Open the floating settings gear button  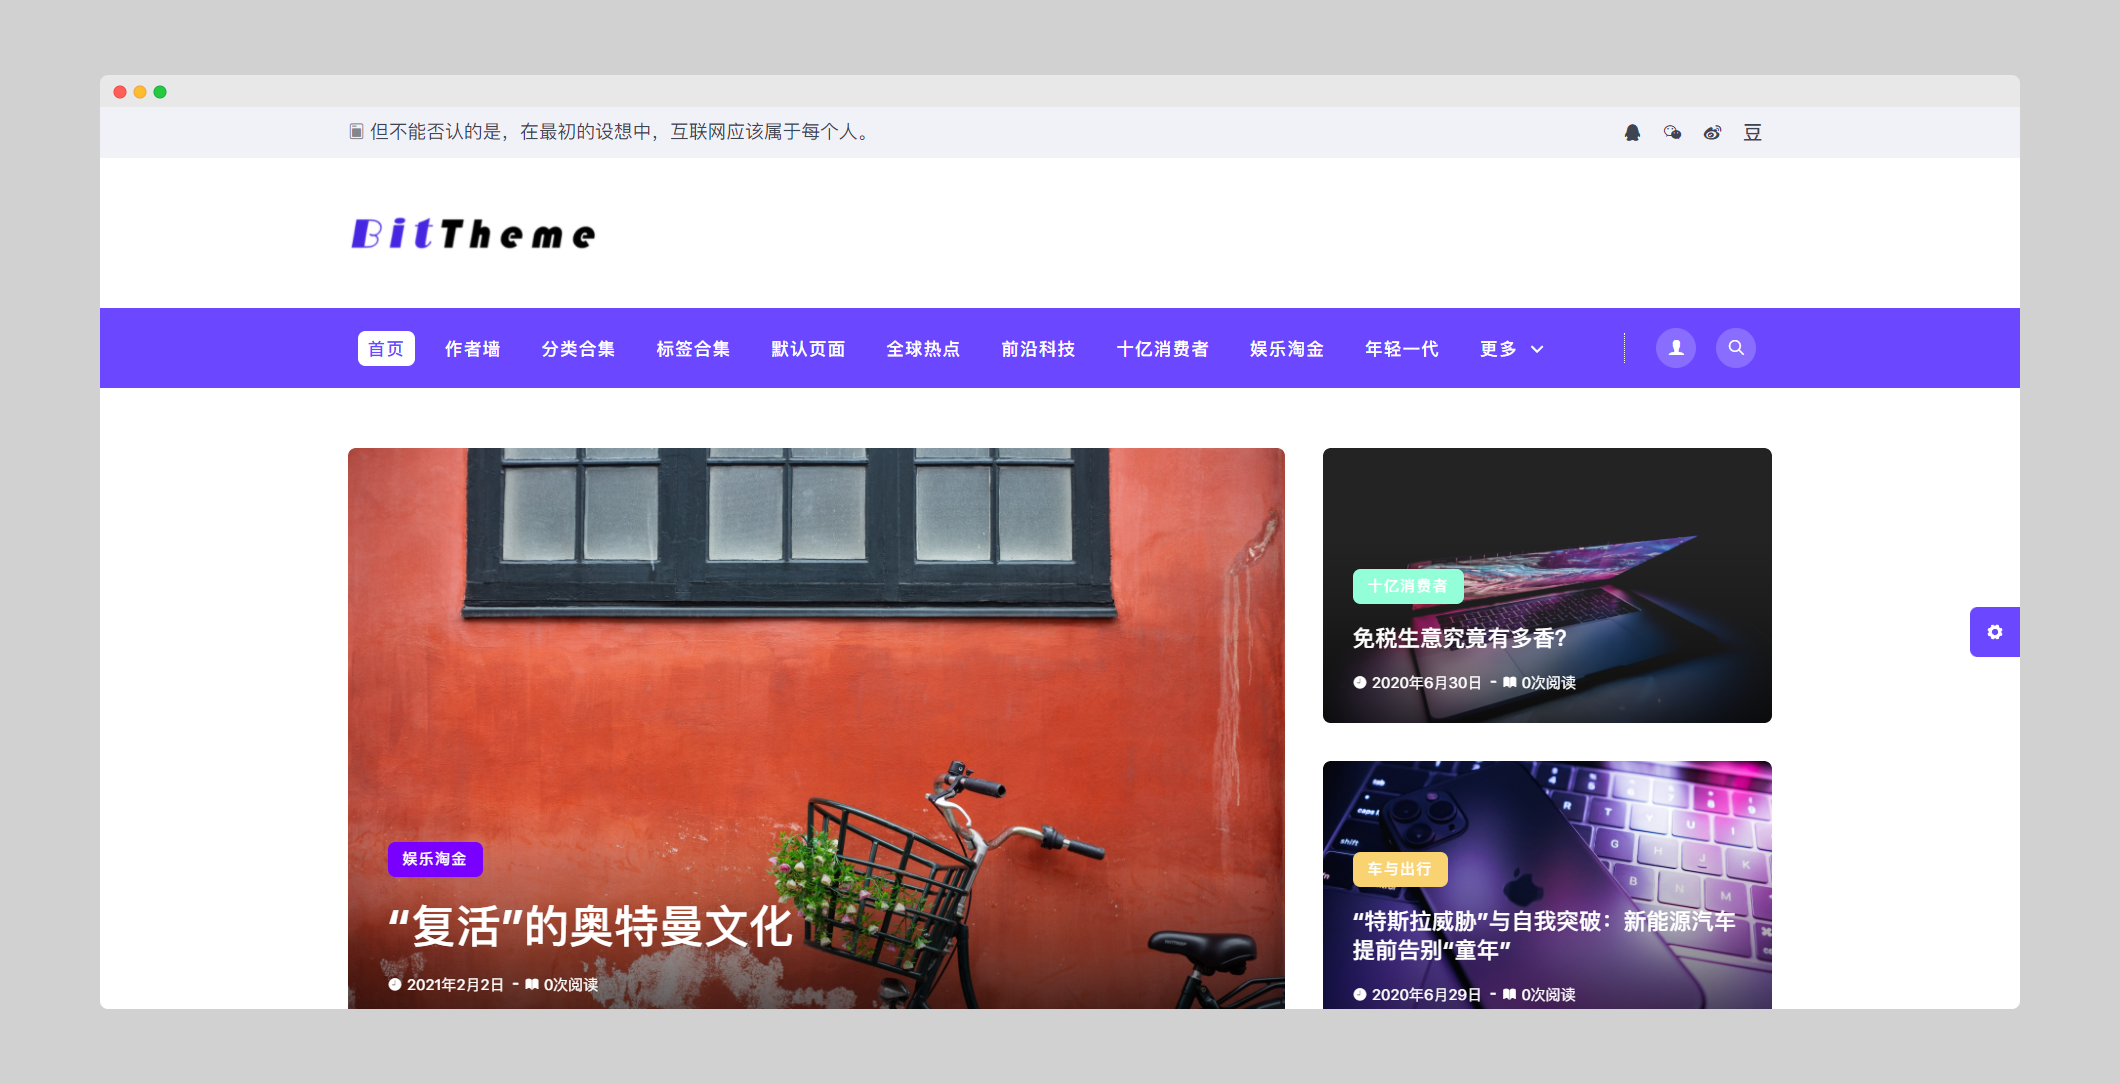pos(1995,632)
